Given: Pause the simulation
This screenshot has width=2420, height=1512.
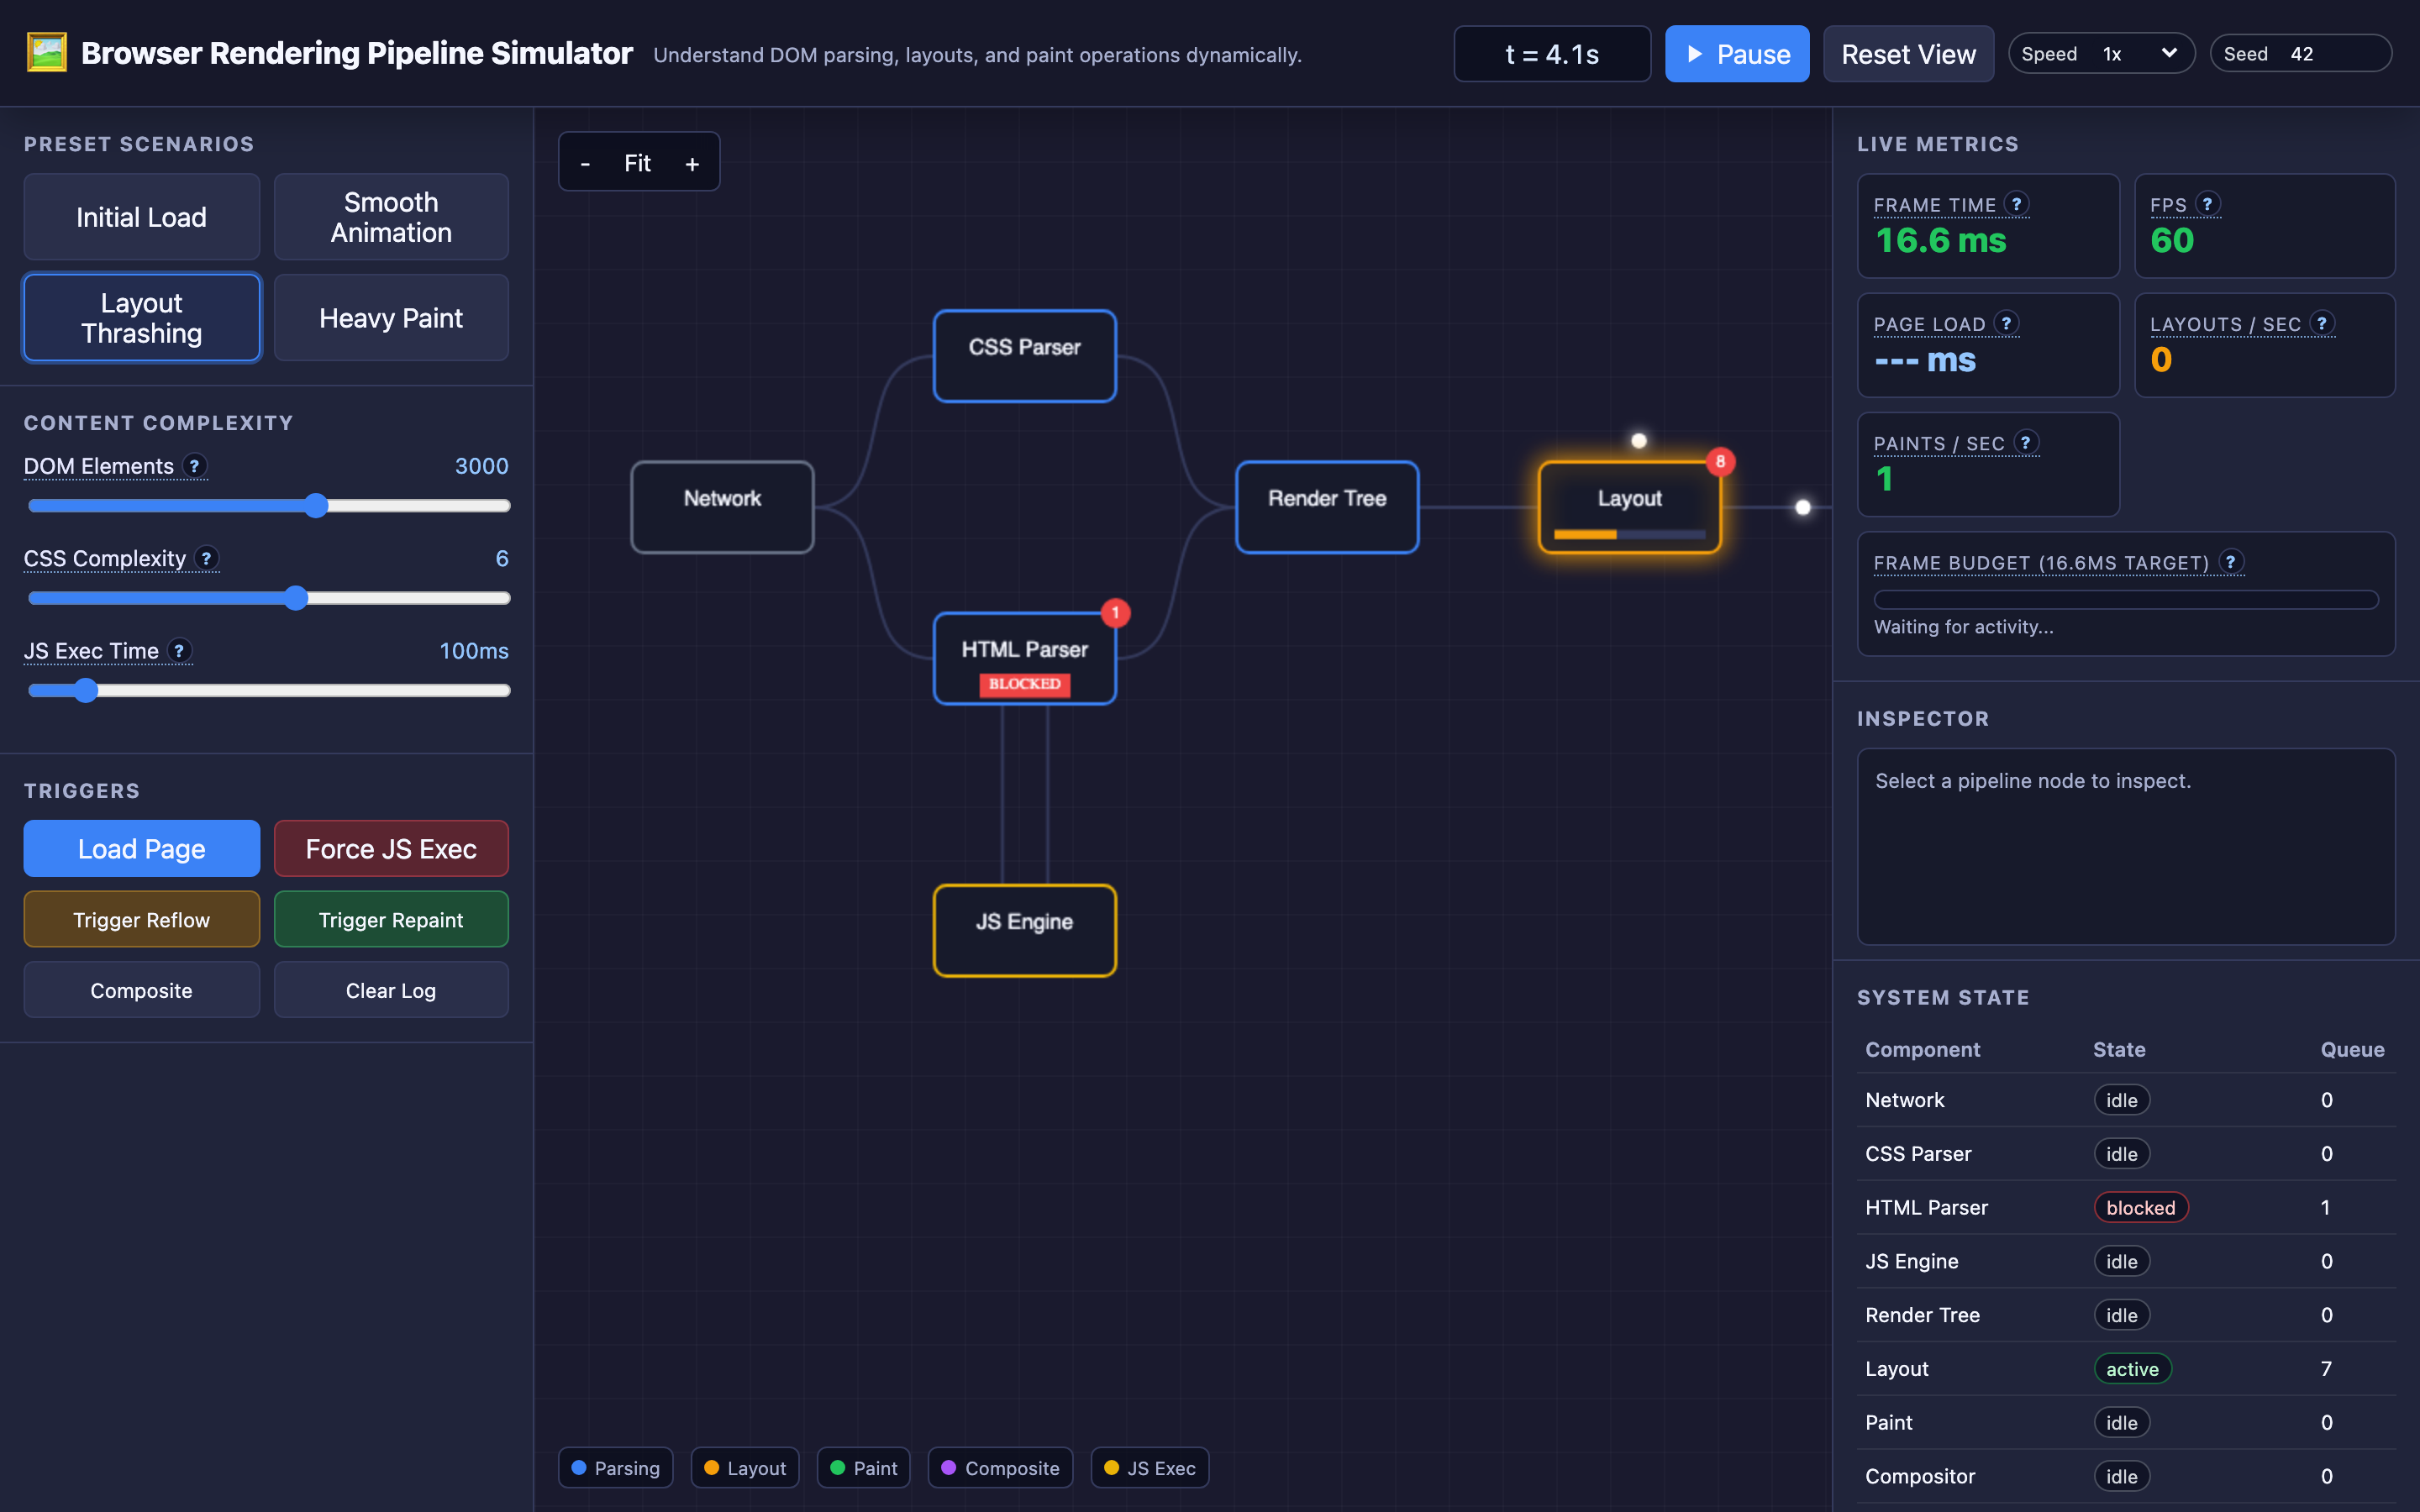Looking at the screenshot, I should pyautogui.click(x=1737, y=54).
